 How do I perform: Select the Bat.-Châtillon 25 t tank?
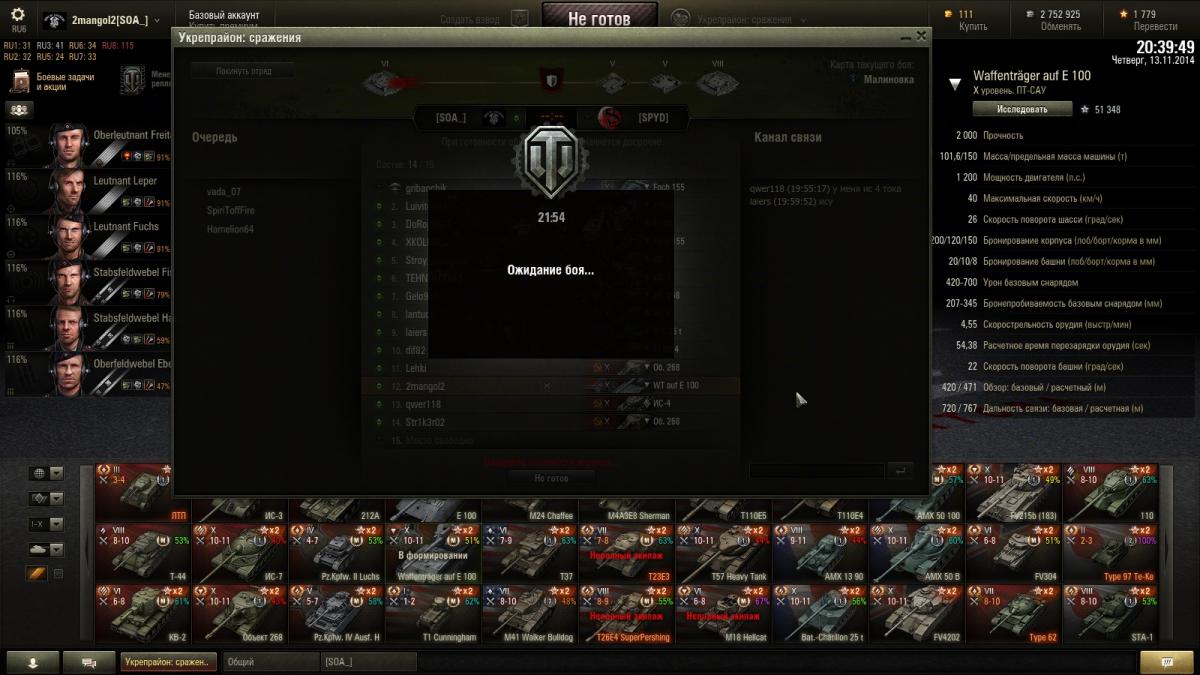[x=821, y=614]
